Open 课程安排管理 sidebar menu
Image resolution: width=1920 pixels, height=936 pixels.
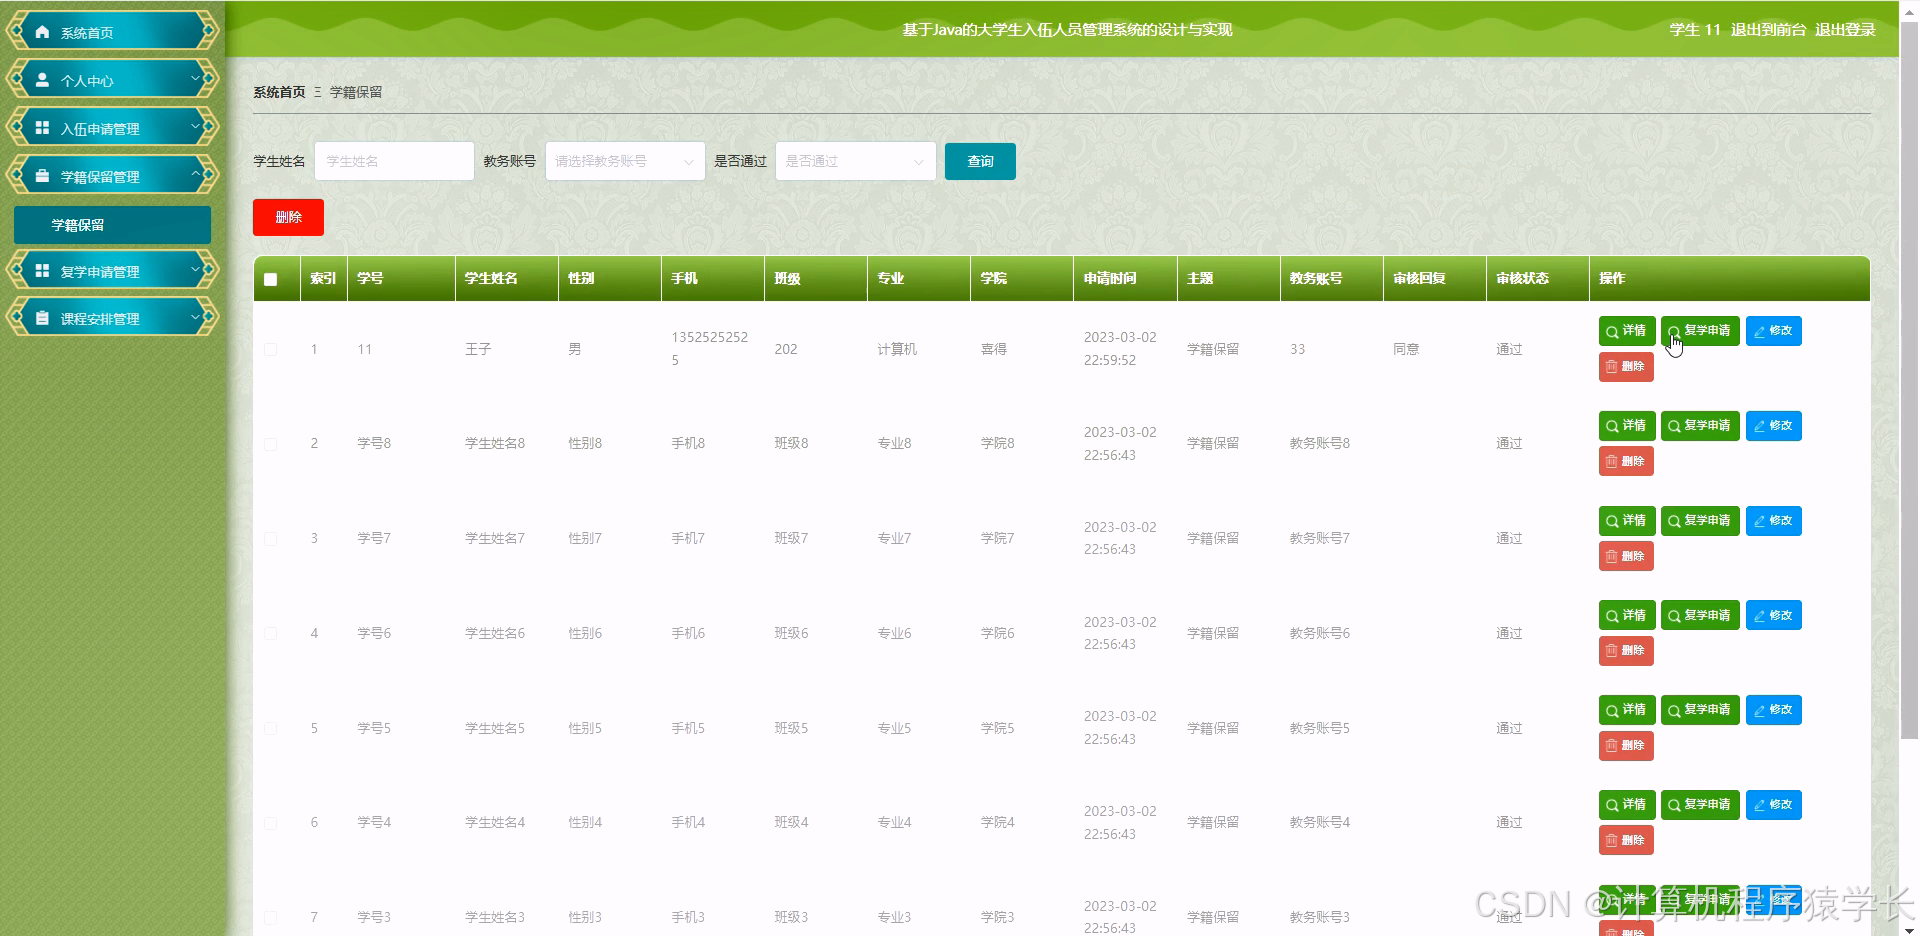(112, 318)
